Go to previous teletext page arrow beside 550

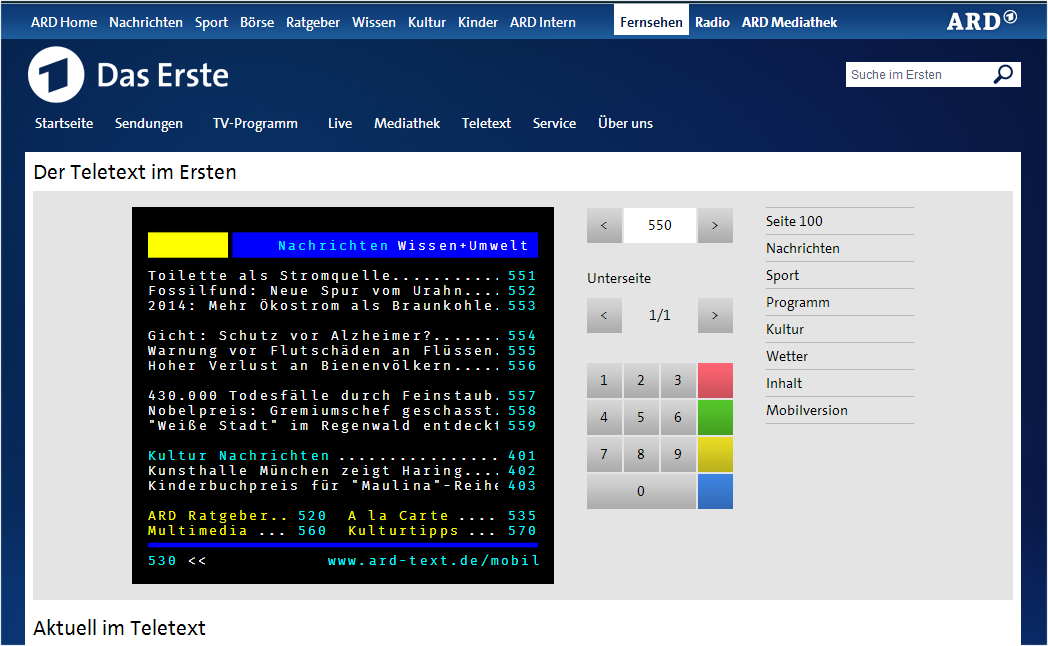coord(604,225)
